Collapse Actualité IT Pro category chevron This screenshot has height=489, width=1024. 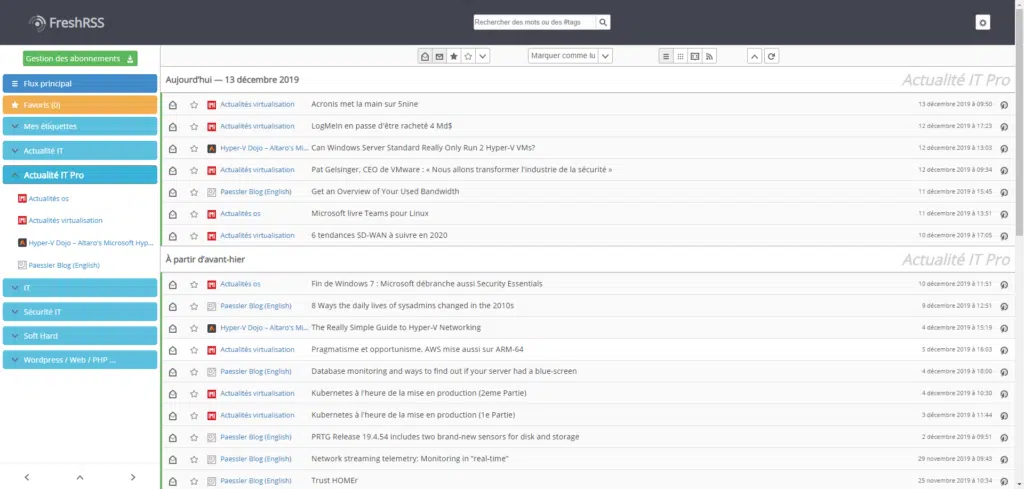[x=14, y=175]
